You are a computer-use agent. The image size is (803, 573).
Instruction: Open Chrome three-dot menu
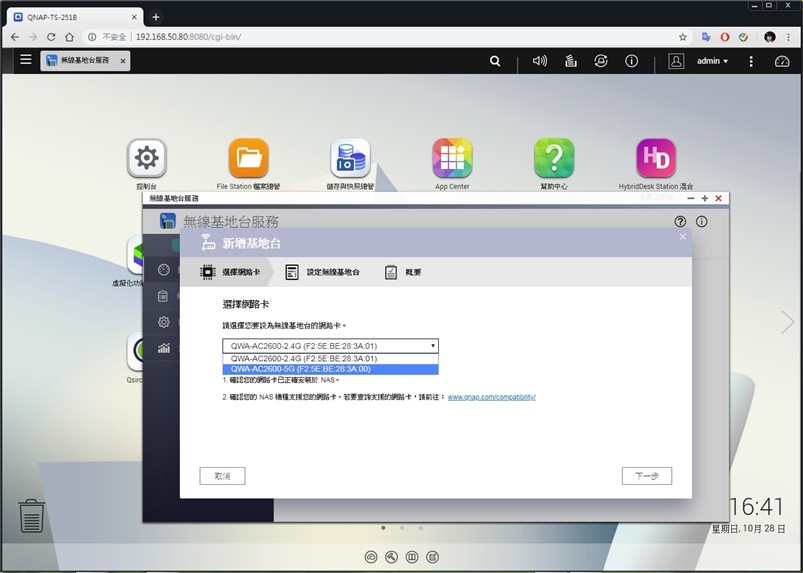(789, 37)
